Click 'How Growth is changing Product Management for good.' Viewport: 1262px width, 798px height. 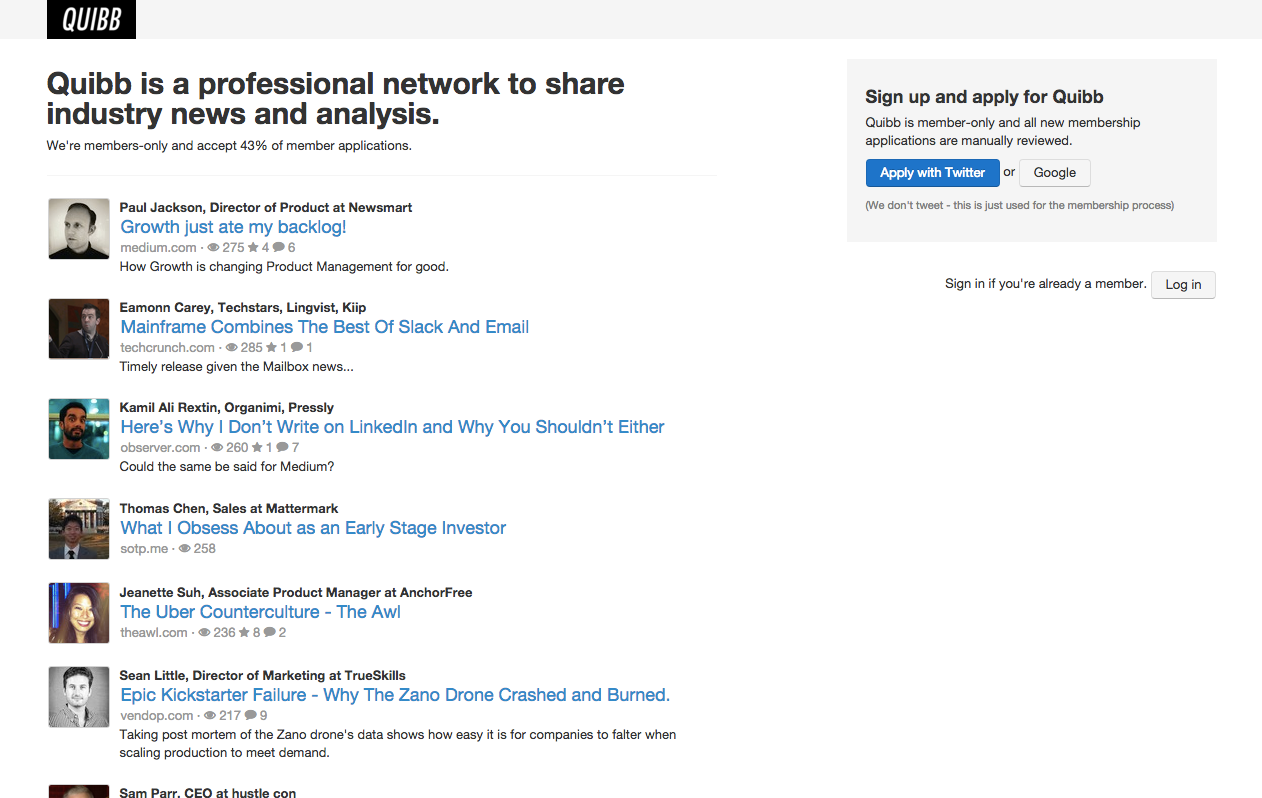284,267
